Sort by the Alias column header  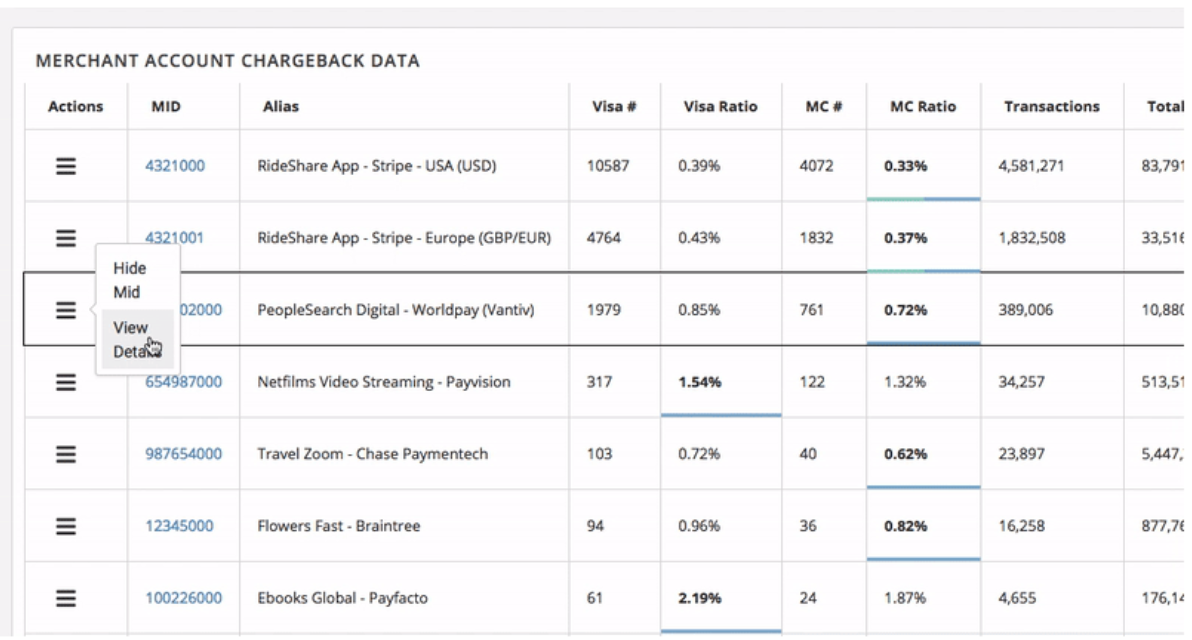281,106
